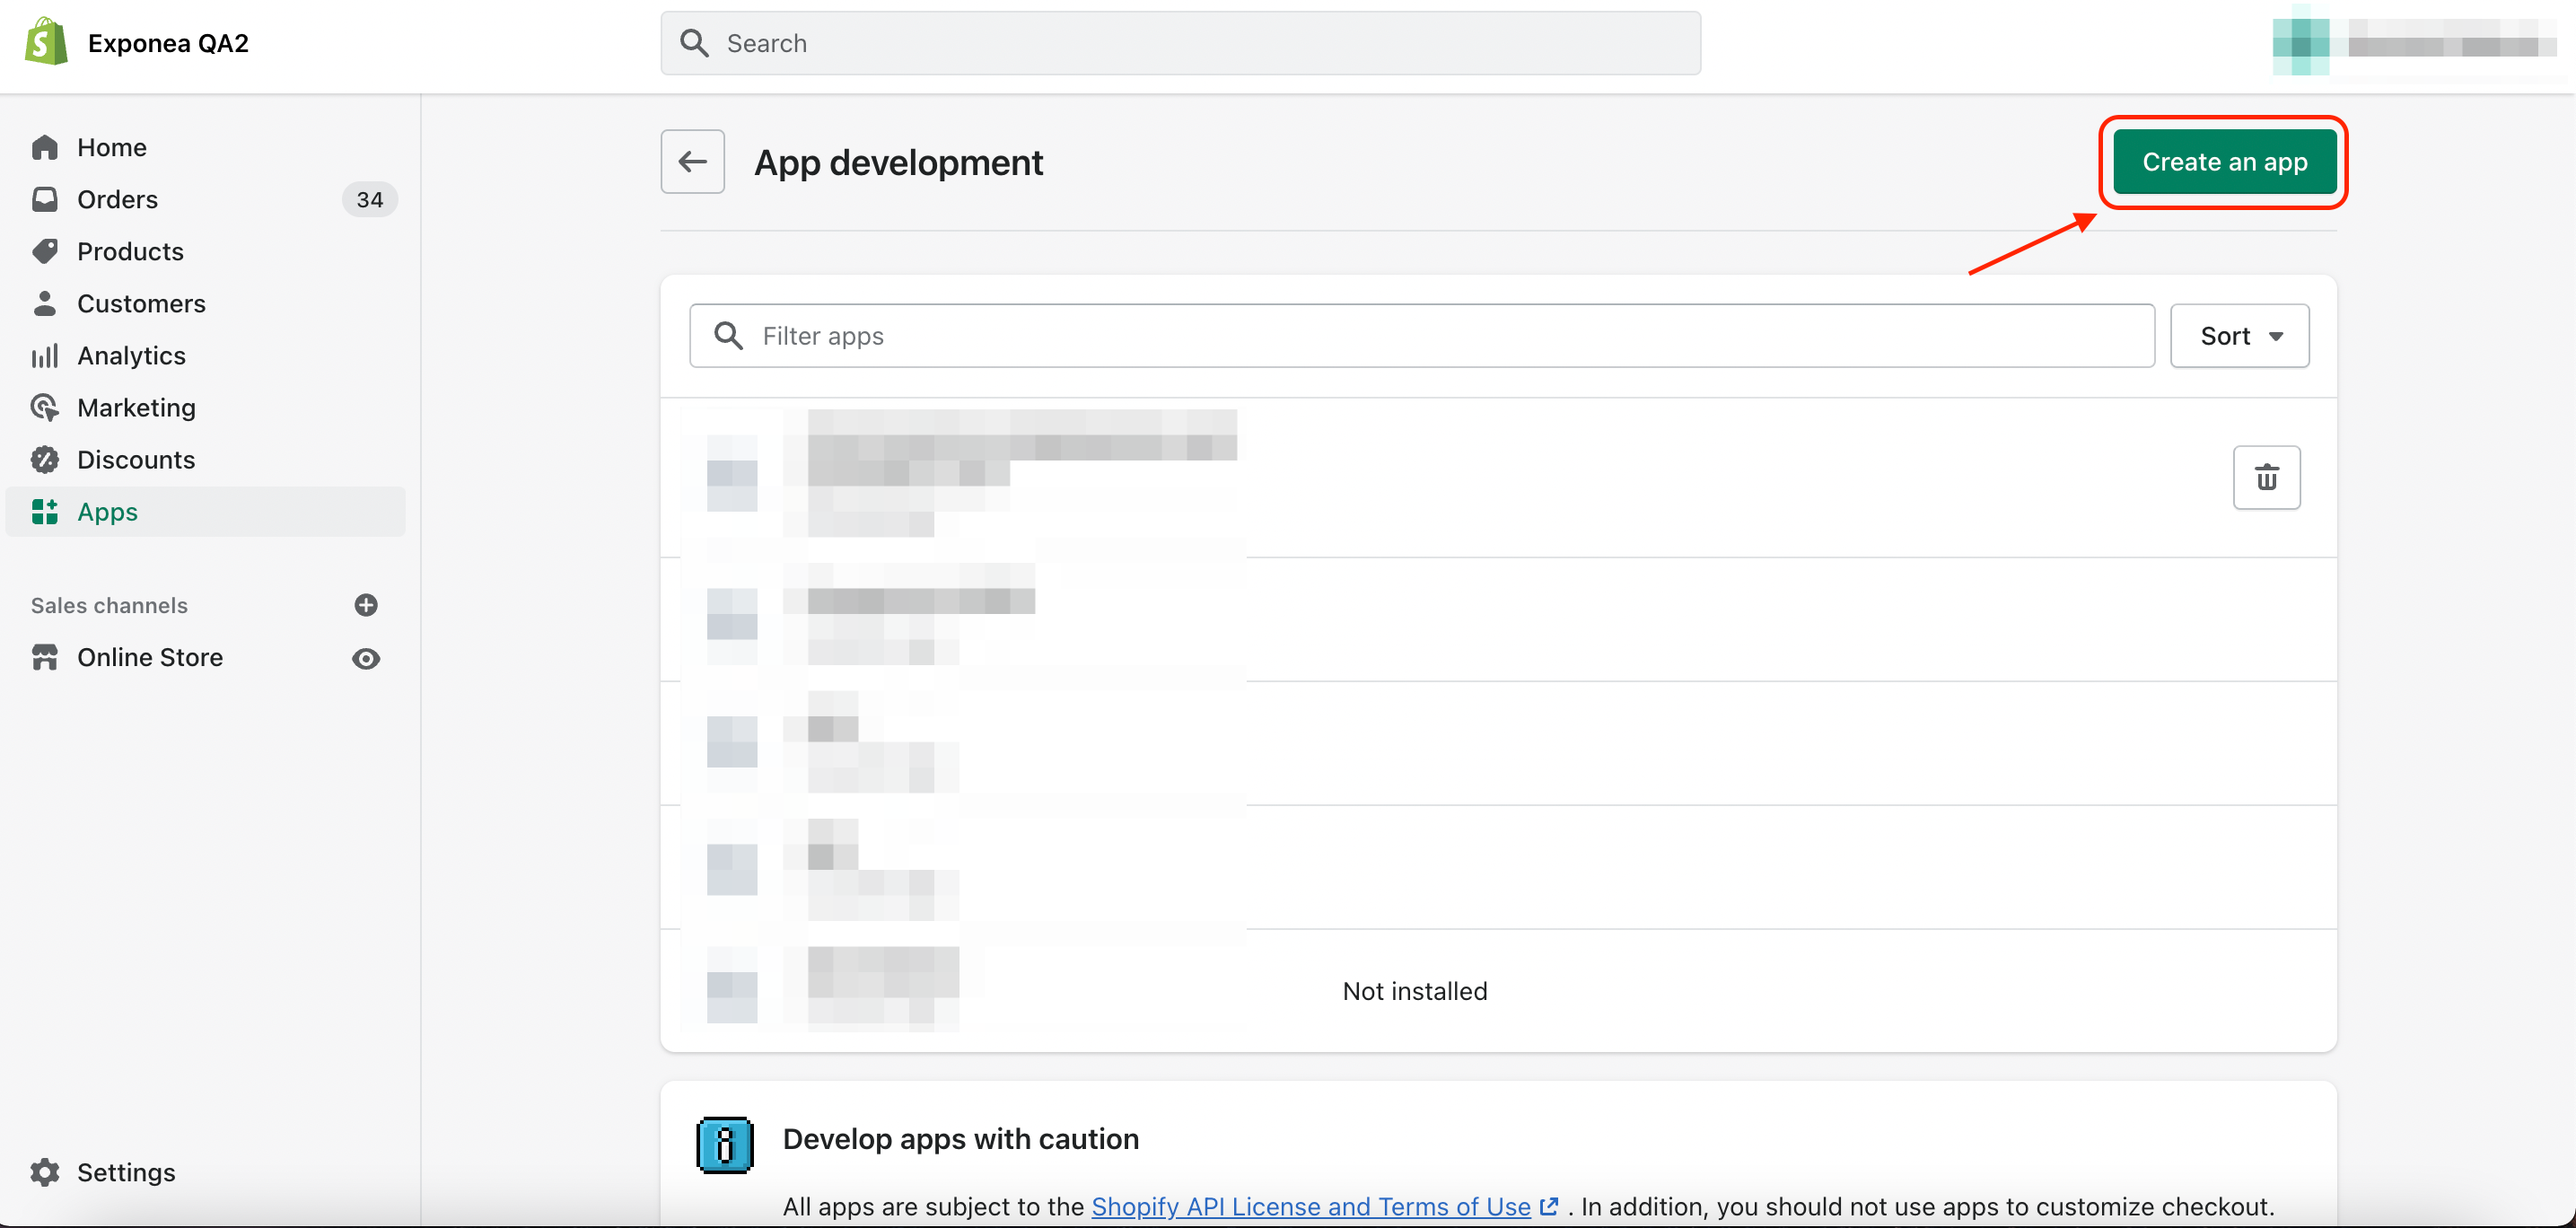
Task: Add a sales channel with plus icon
Action: point(366,605)
